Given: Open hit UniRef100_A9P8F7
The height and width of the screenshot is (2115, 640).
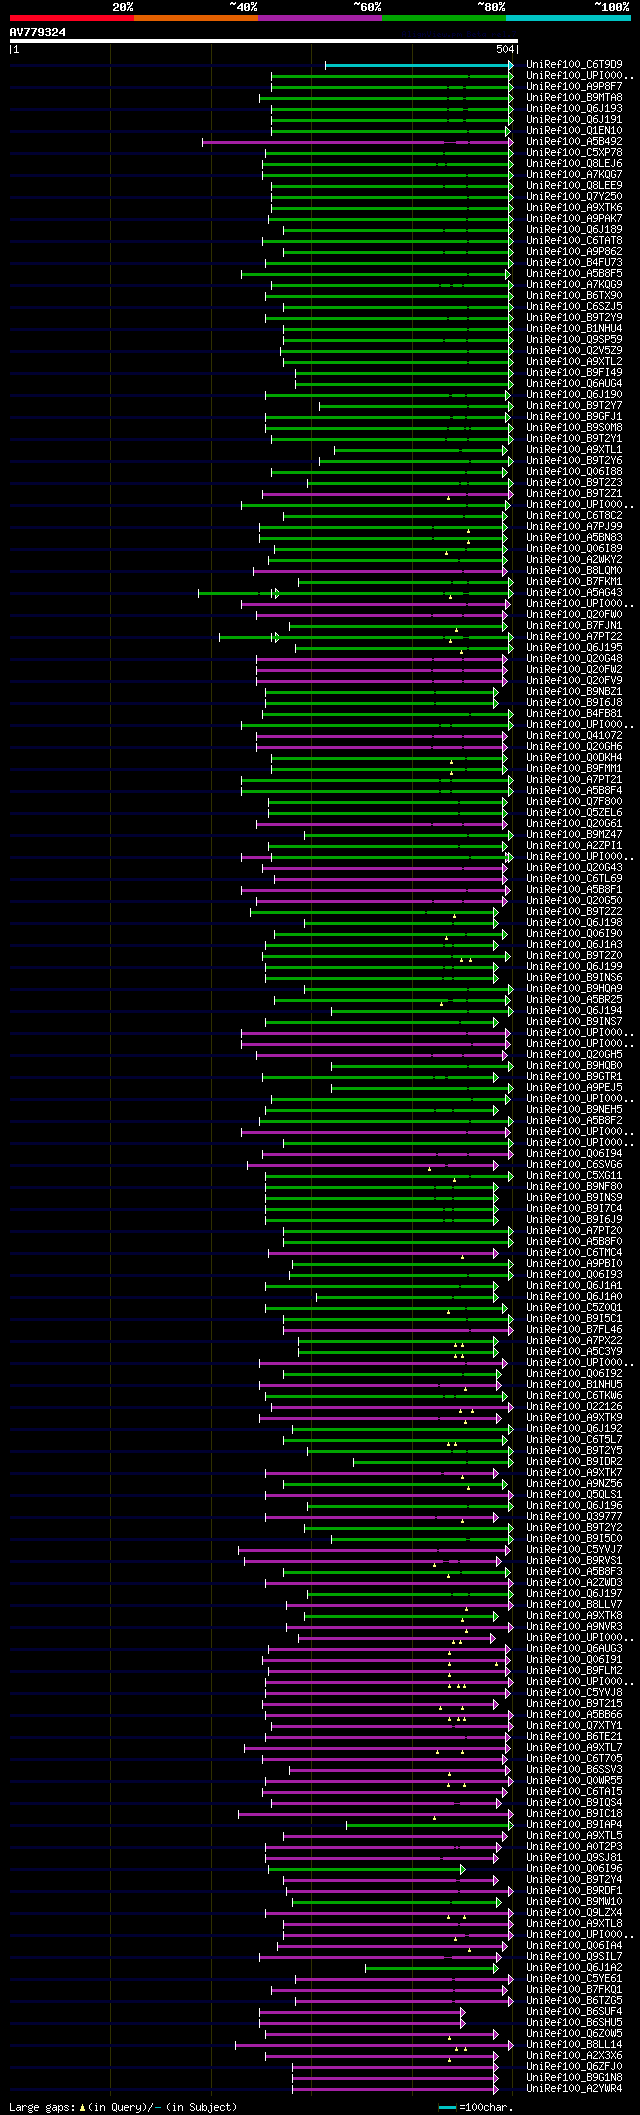Looking at the screenshot, I should [x=574, y=87].
